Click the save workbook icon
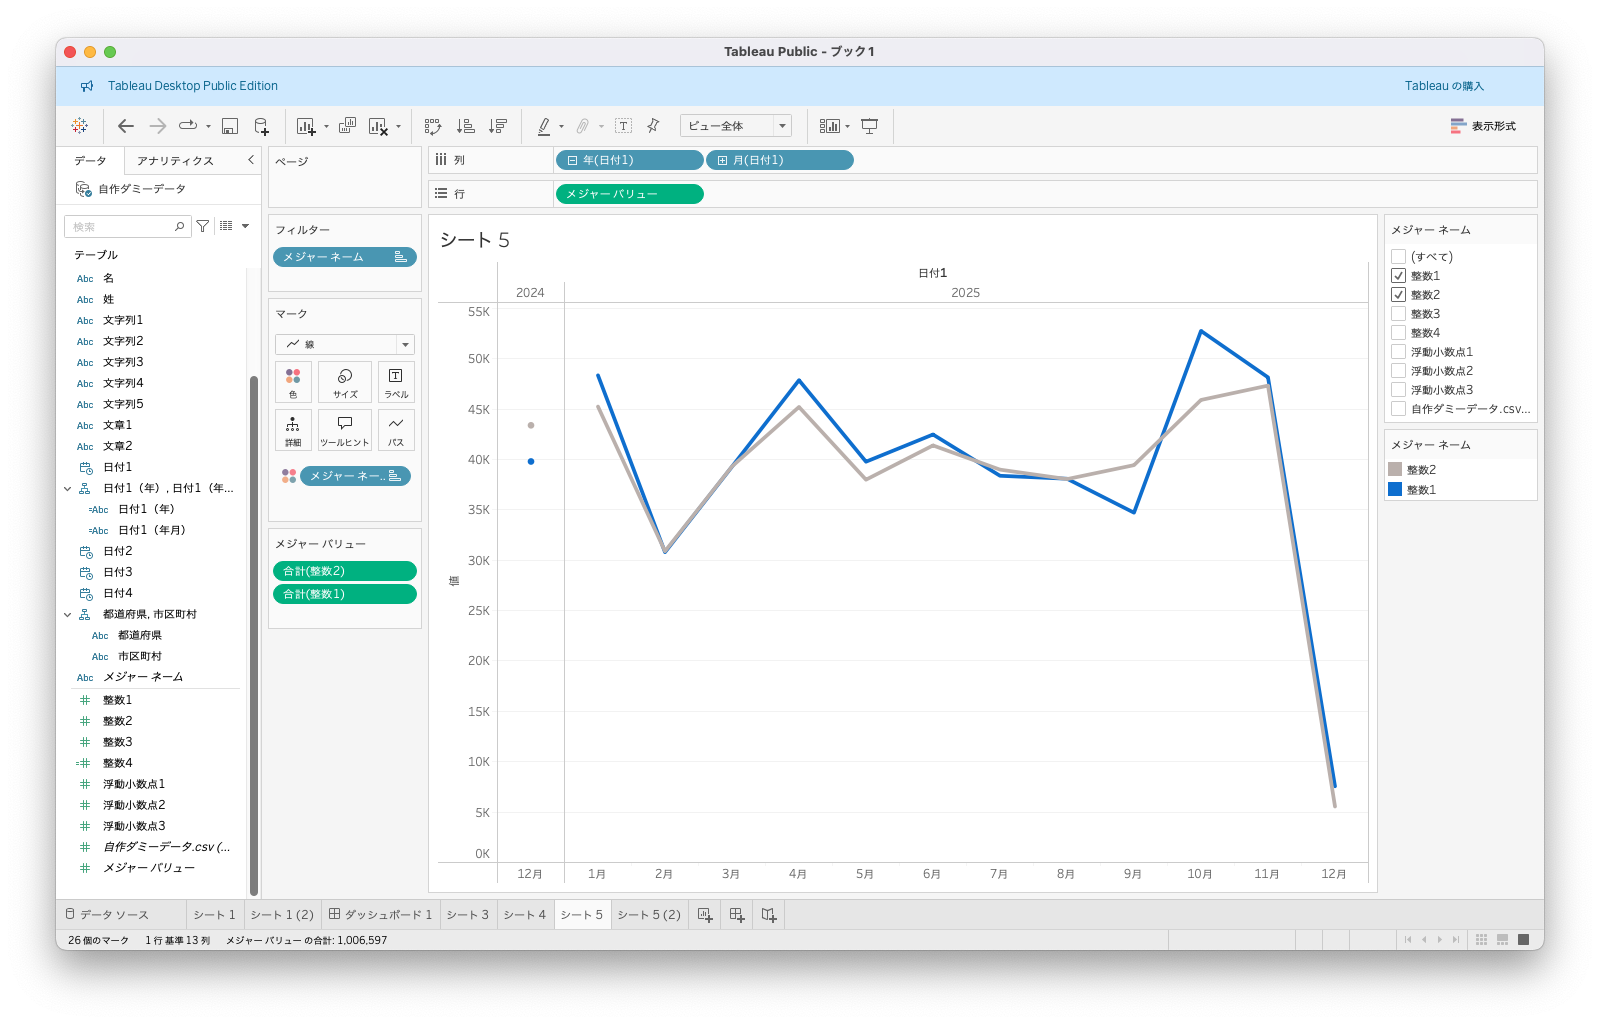This screenshot has height=1024, width=1600. click(x=230, y=126)
